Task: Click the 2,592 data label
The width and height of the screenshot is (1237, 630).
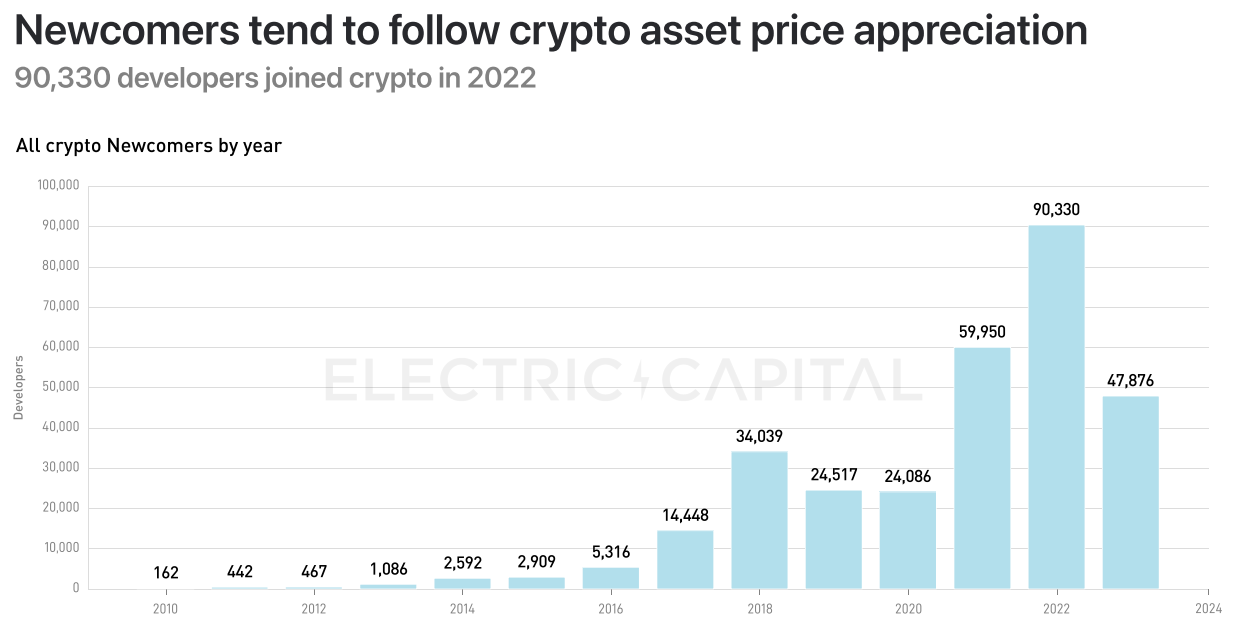Action: (x=462, y=564)
